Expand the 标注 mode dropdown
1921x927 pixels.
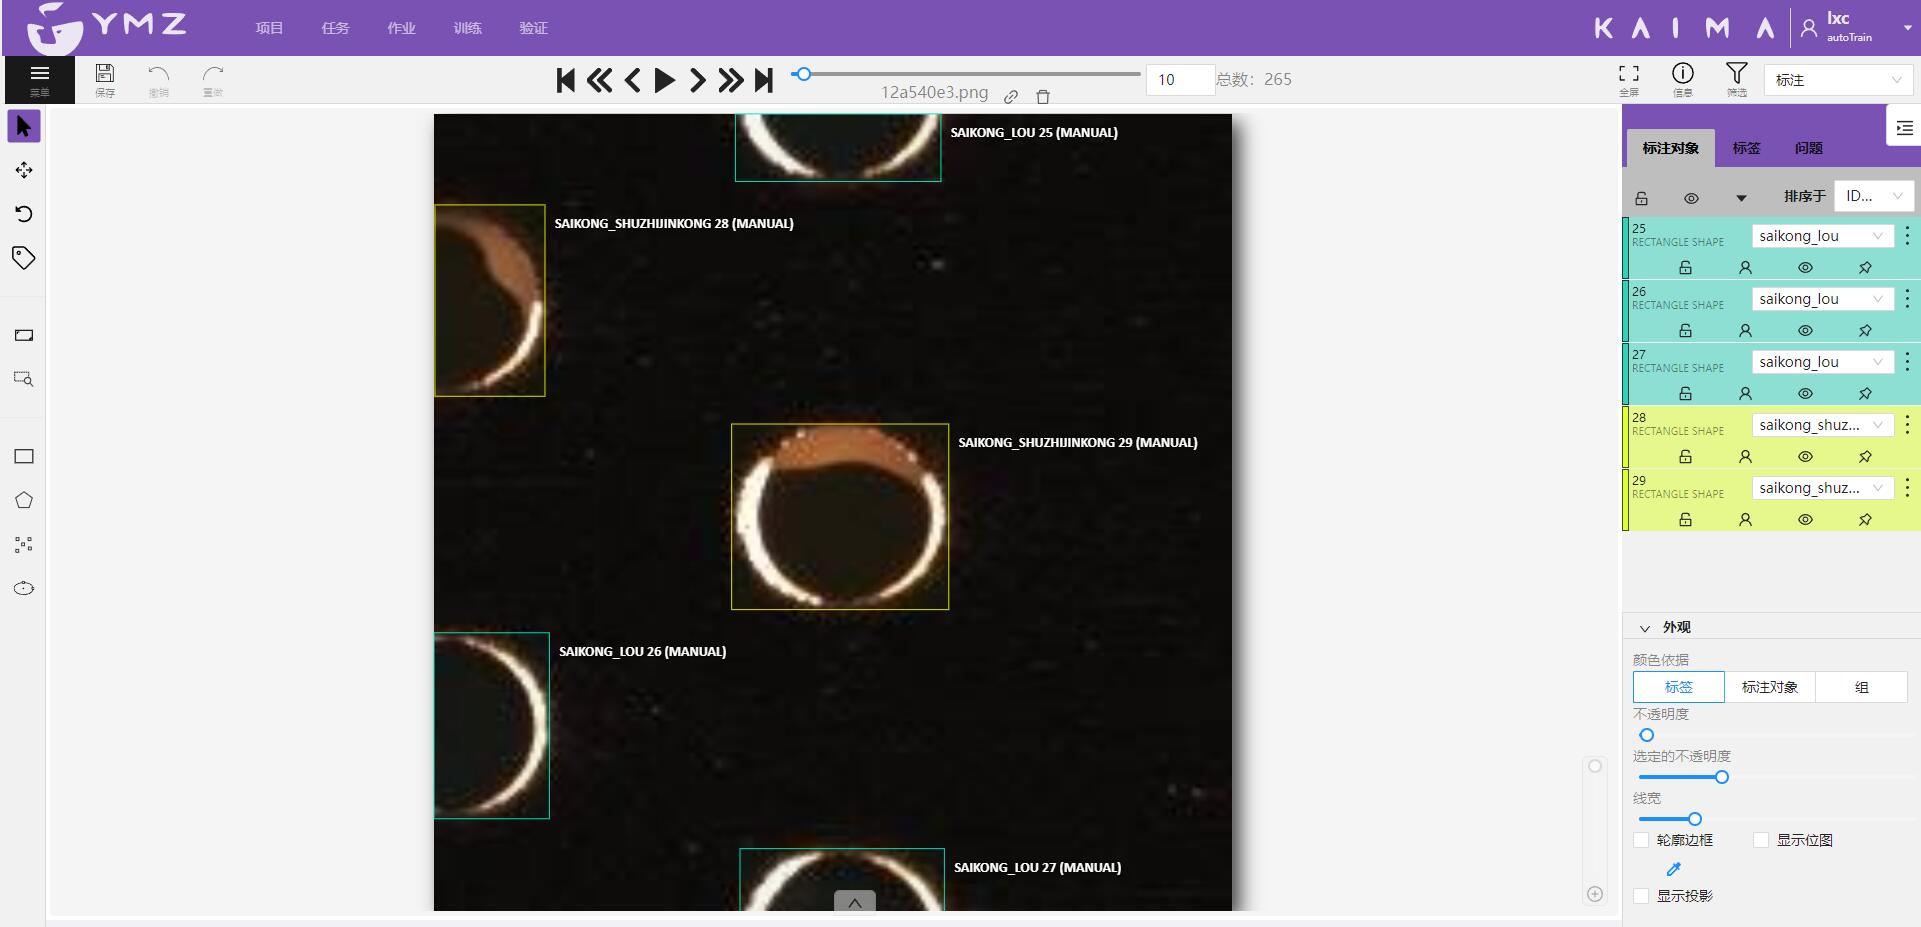pyautogui.click(x=1838, y=80)
